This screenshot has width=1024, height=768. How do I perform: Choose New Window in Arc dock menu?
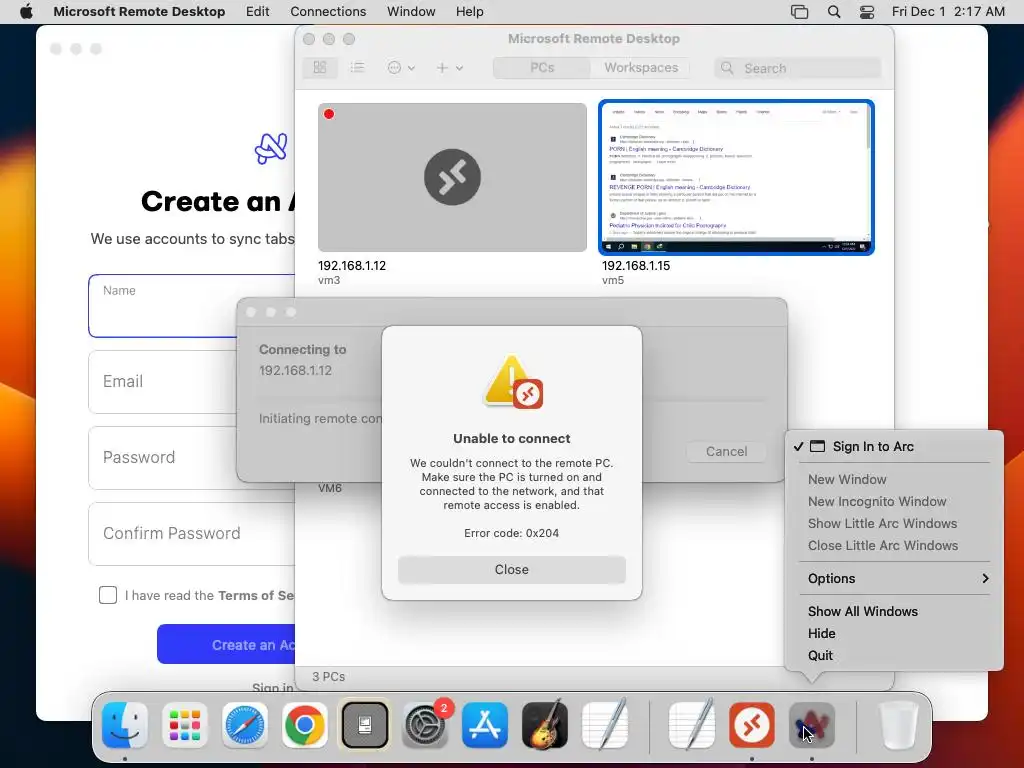pos(847,479)
